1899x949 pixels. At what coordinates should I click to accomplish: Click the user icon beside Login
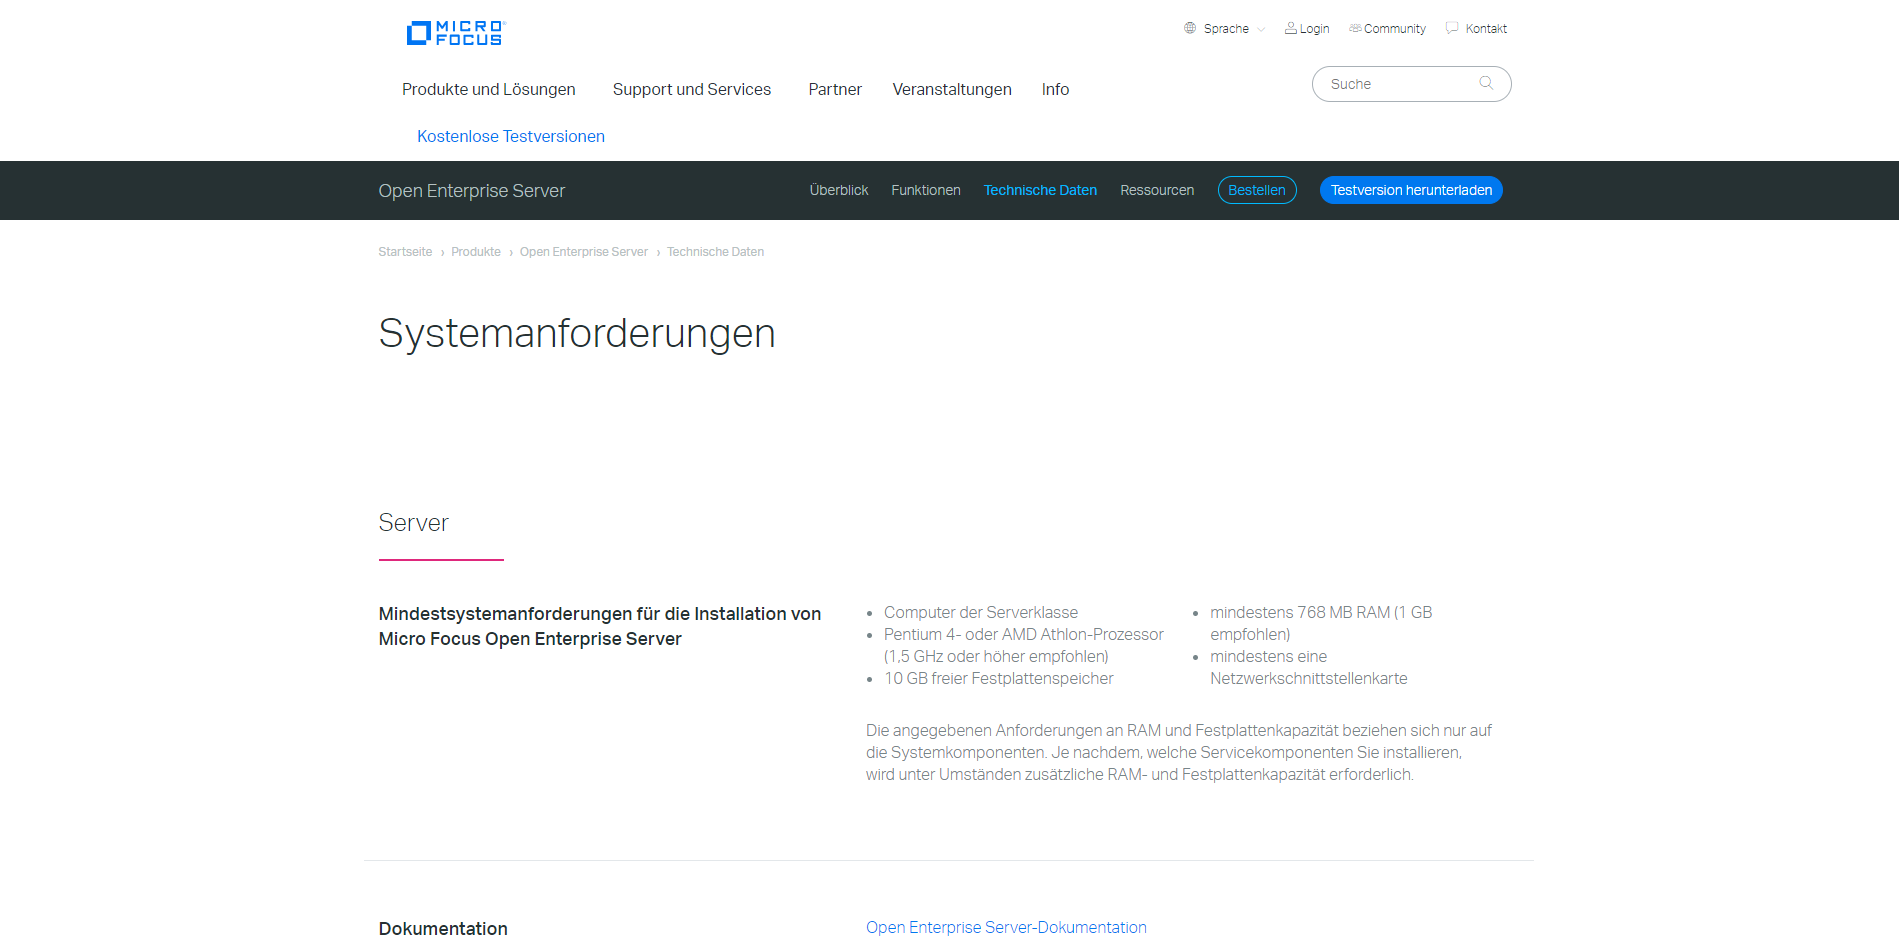coord(1291,28)
